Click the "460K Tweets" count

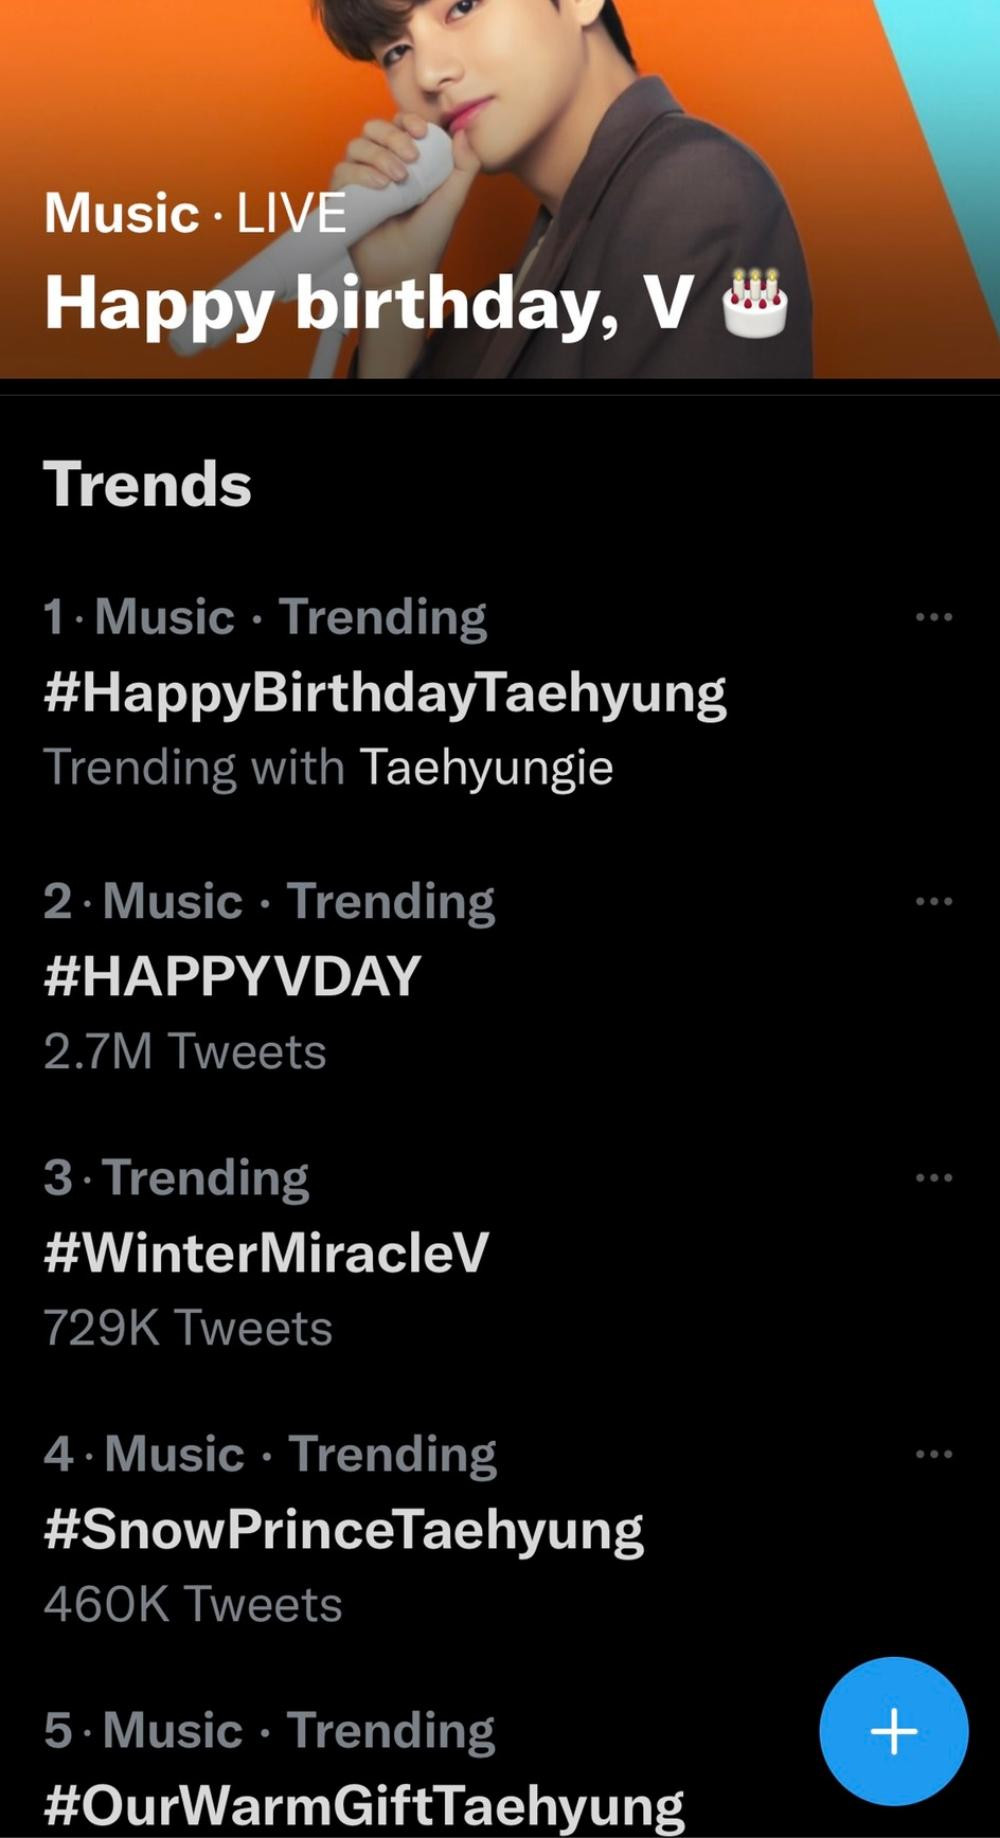click(193, 1604)
